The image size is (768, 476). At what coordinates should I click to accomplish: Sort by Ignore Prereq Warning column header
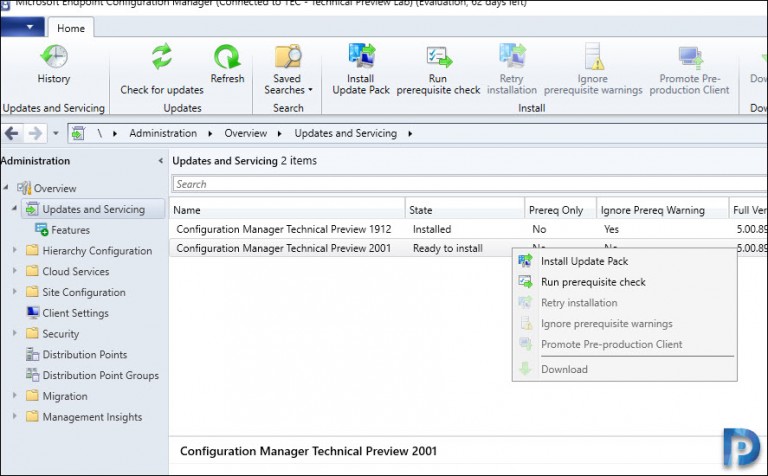[662, 210]
